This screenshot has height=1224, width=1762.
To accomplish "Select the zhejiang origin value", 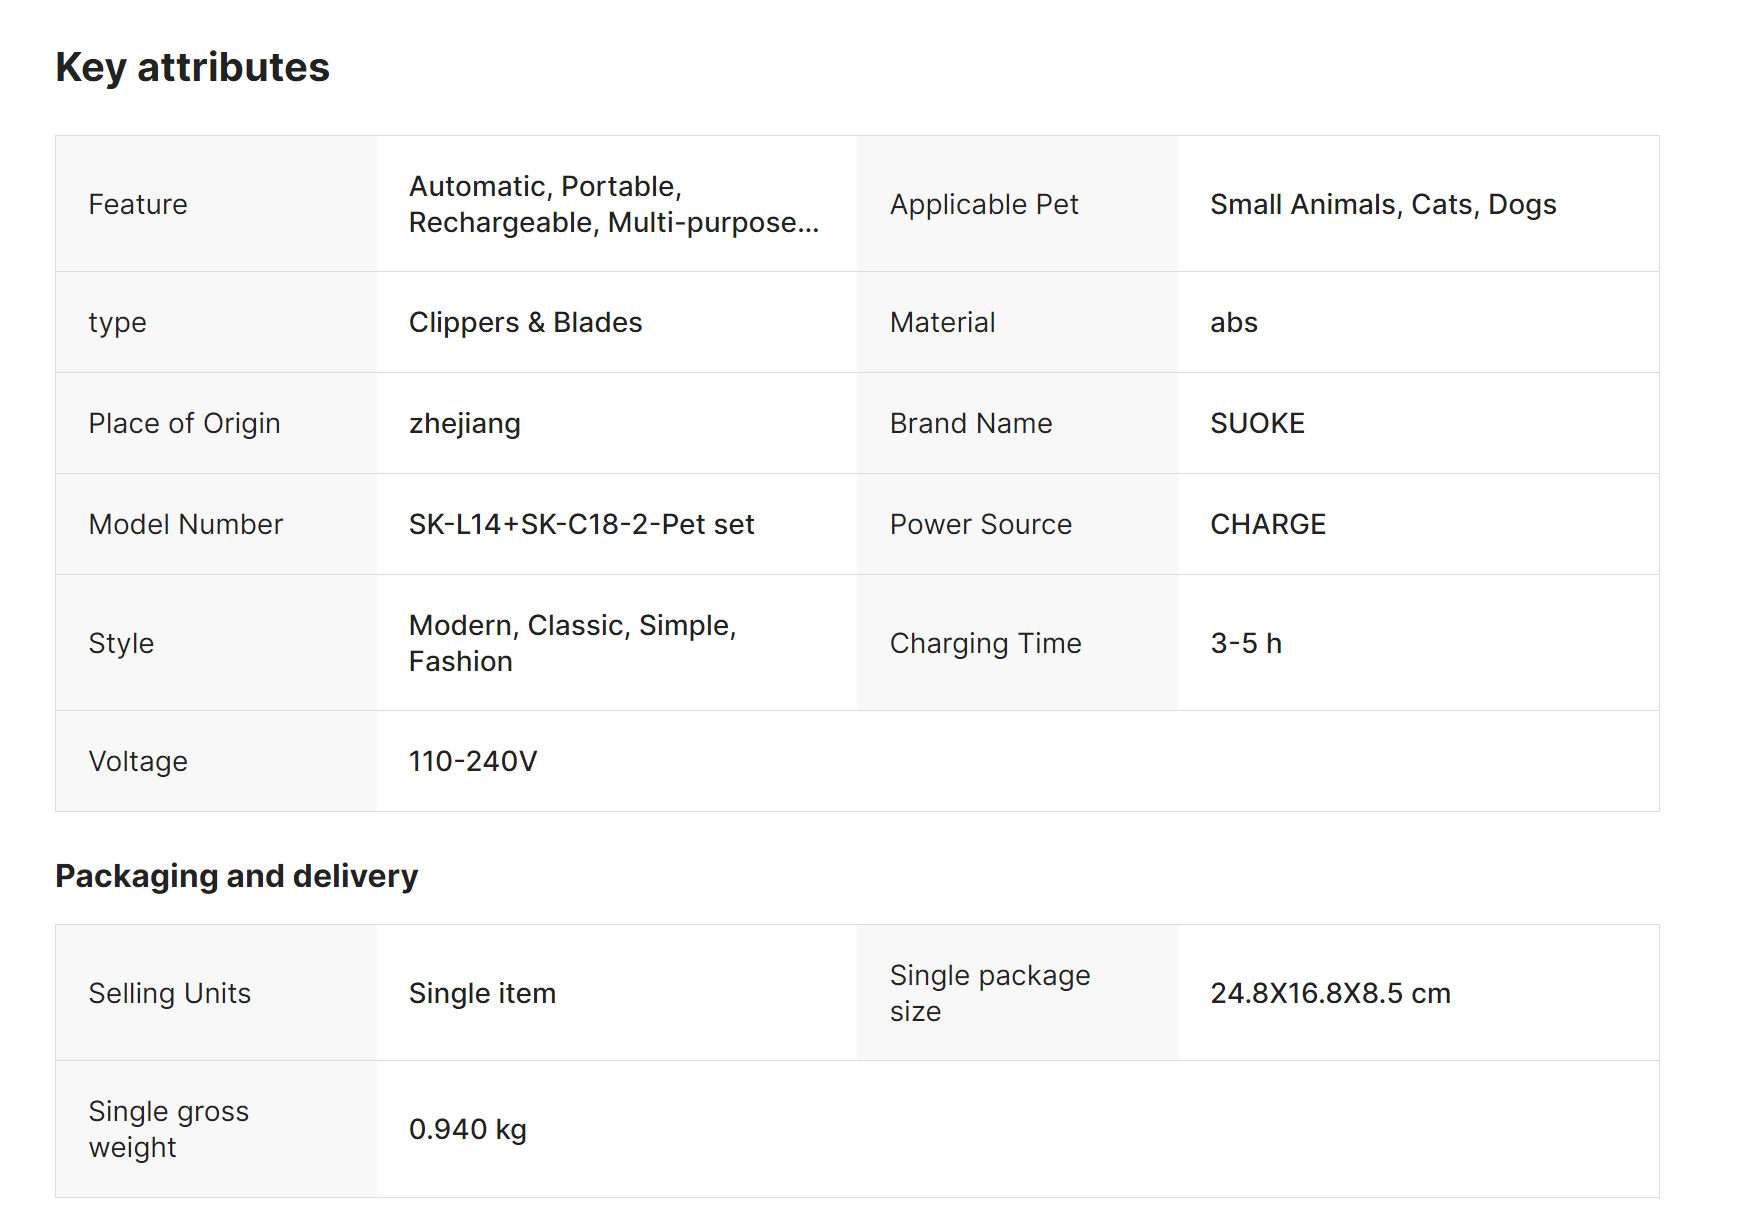I will (x=464, y=423).
